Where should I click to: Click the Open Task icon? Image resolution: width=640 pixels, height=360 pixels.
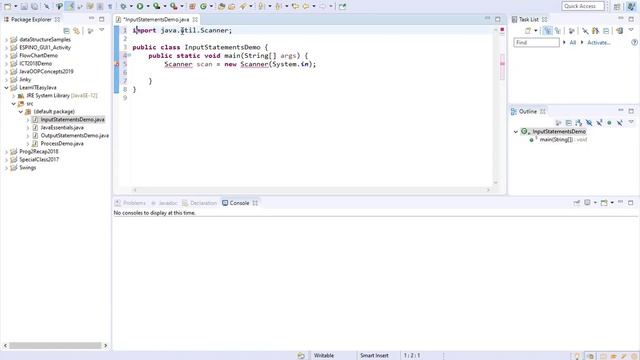[x=232, y=6]
